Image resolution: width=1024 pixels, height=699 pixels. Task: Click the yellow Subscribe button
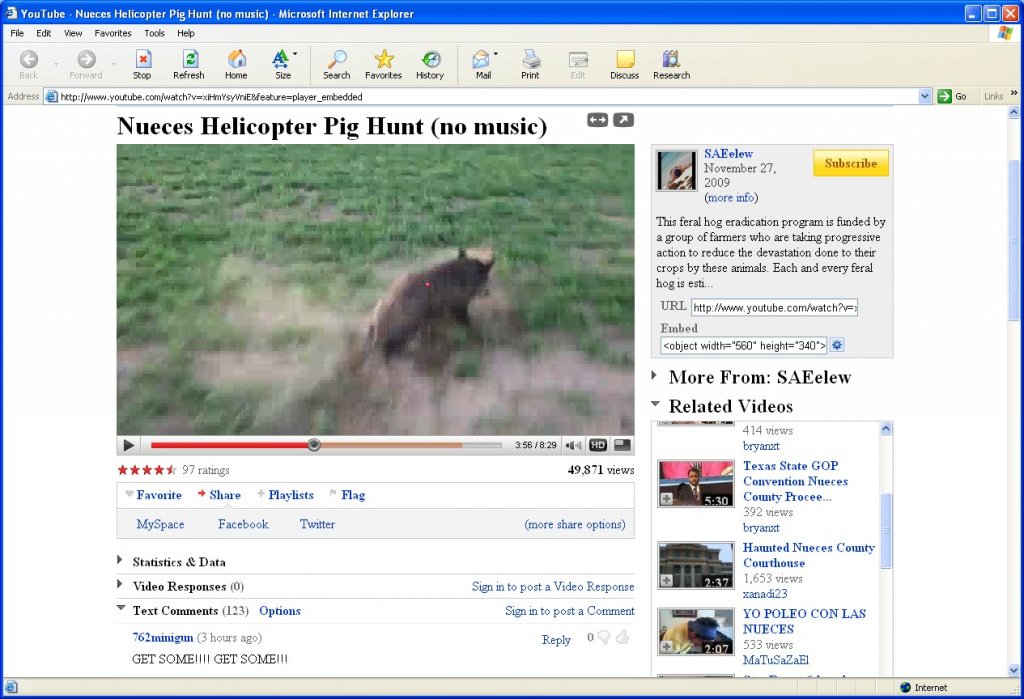click(850, 163)
